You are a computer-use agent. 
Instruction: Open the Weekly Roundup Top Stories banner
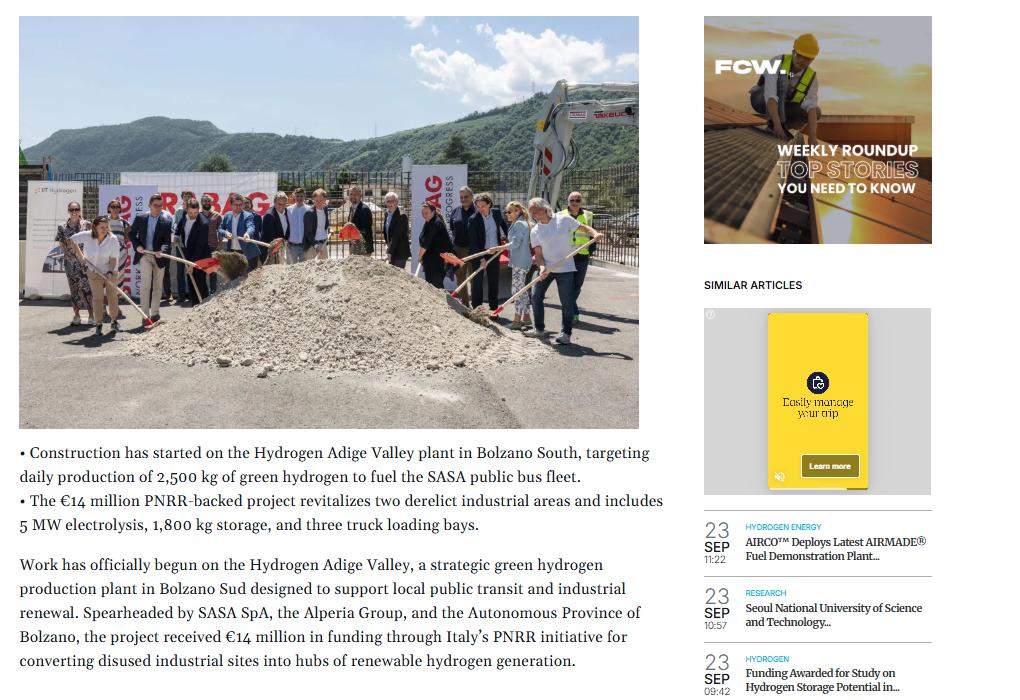(817, 130)
